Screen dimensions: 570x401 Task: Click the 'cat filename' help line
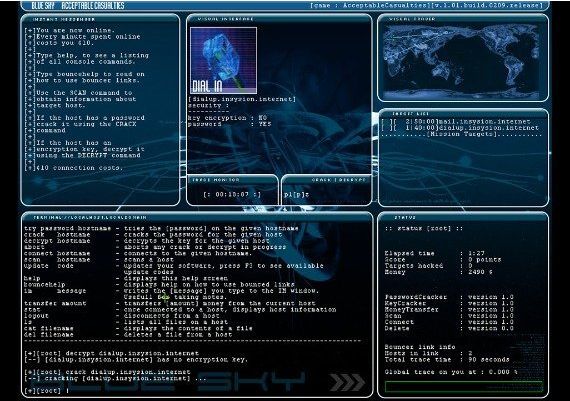coord(138,328)
